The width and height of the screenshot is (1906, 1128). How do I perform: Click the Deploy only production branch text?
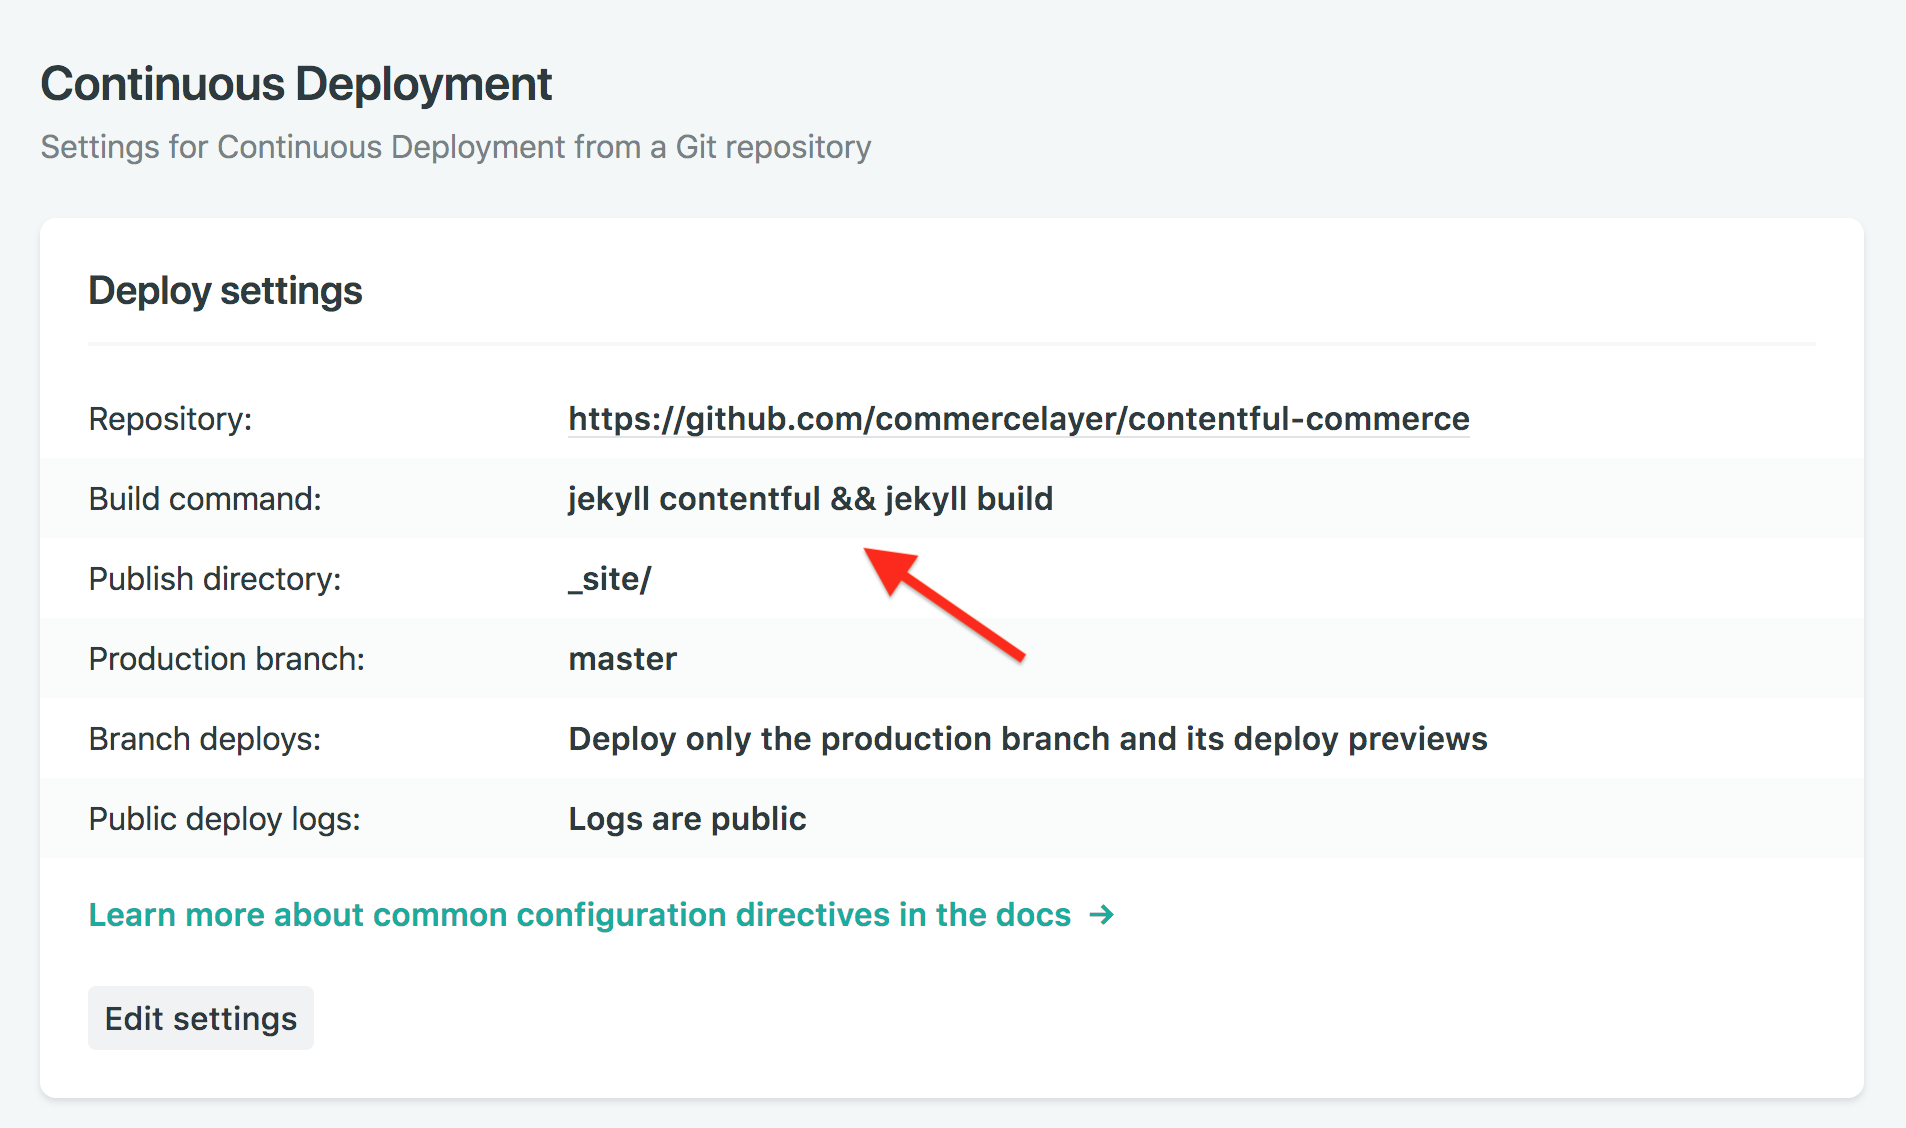(1027, 738)
